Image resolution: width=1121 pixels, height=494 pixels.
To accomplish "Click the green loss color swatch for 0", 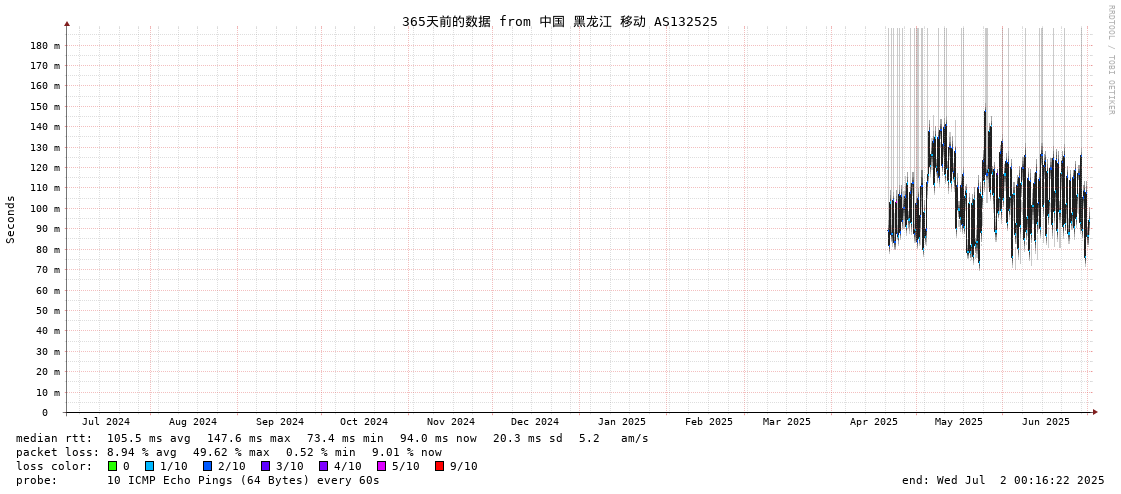I will [112, 466].
